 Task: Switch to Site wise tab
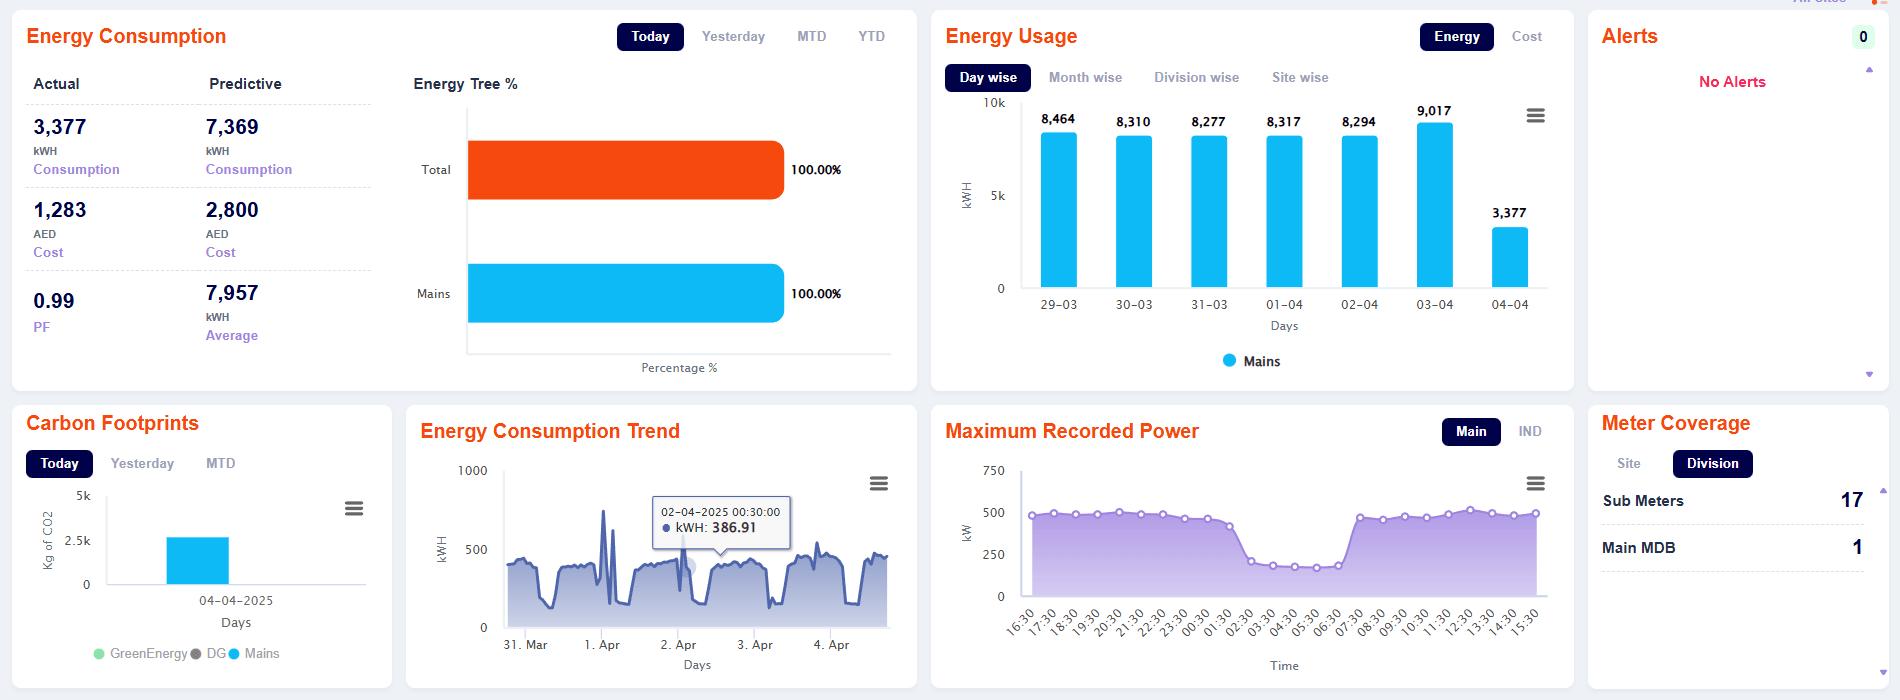[x=1300, y=78]
